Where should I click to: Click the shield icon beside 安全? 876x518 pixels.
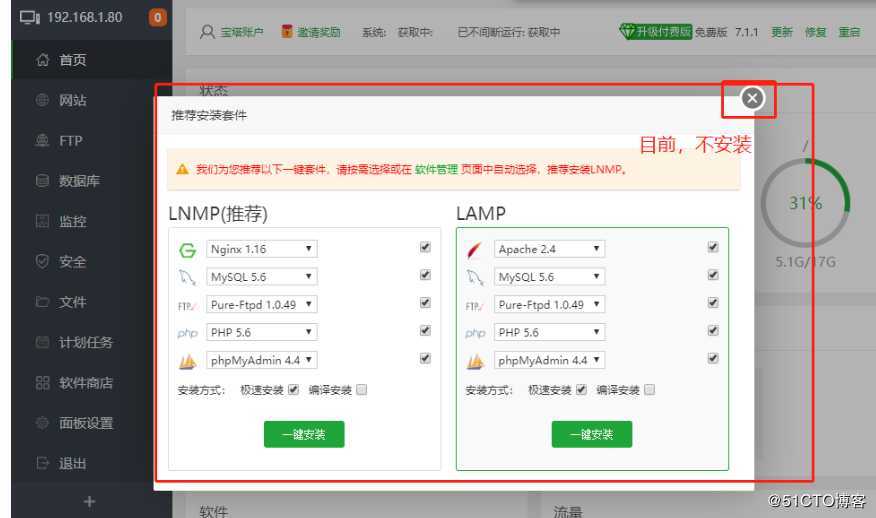[x=42, y=261]
